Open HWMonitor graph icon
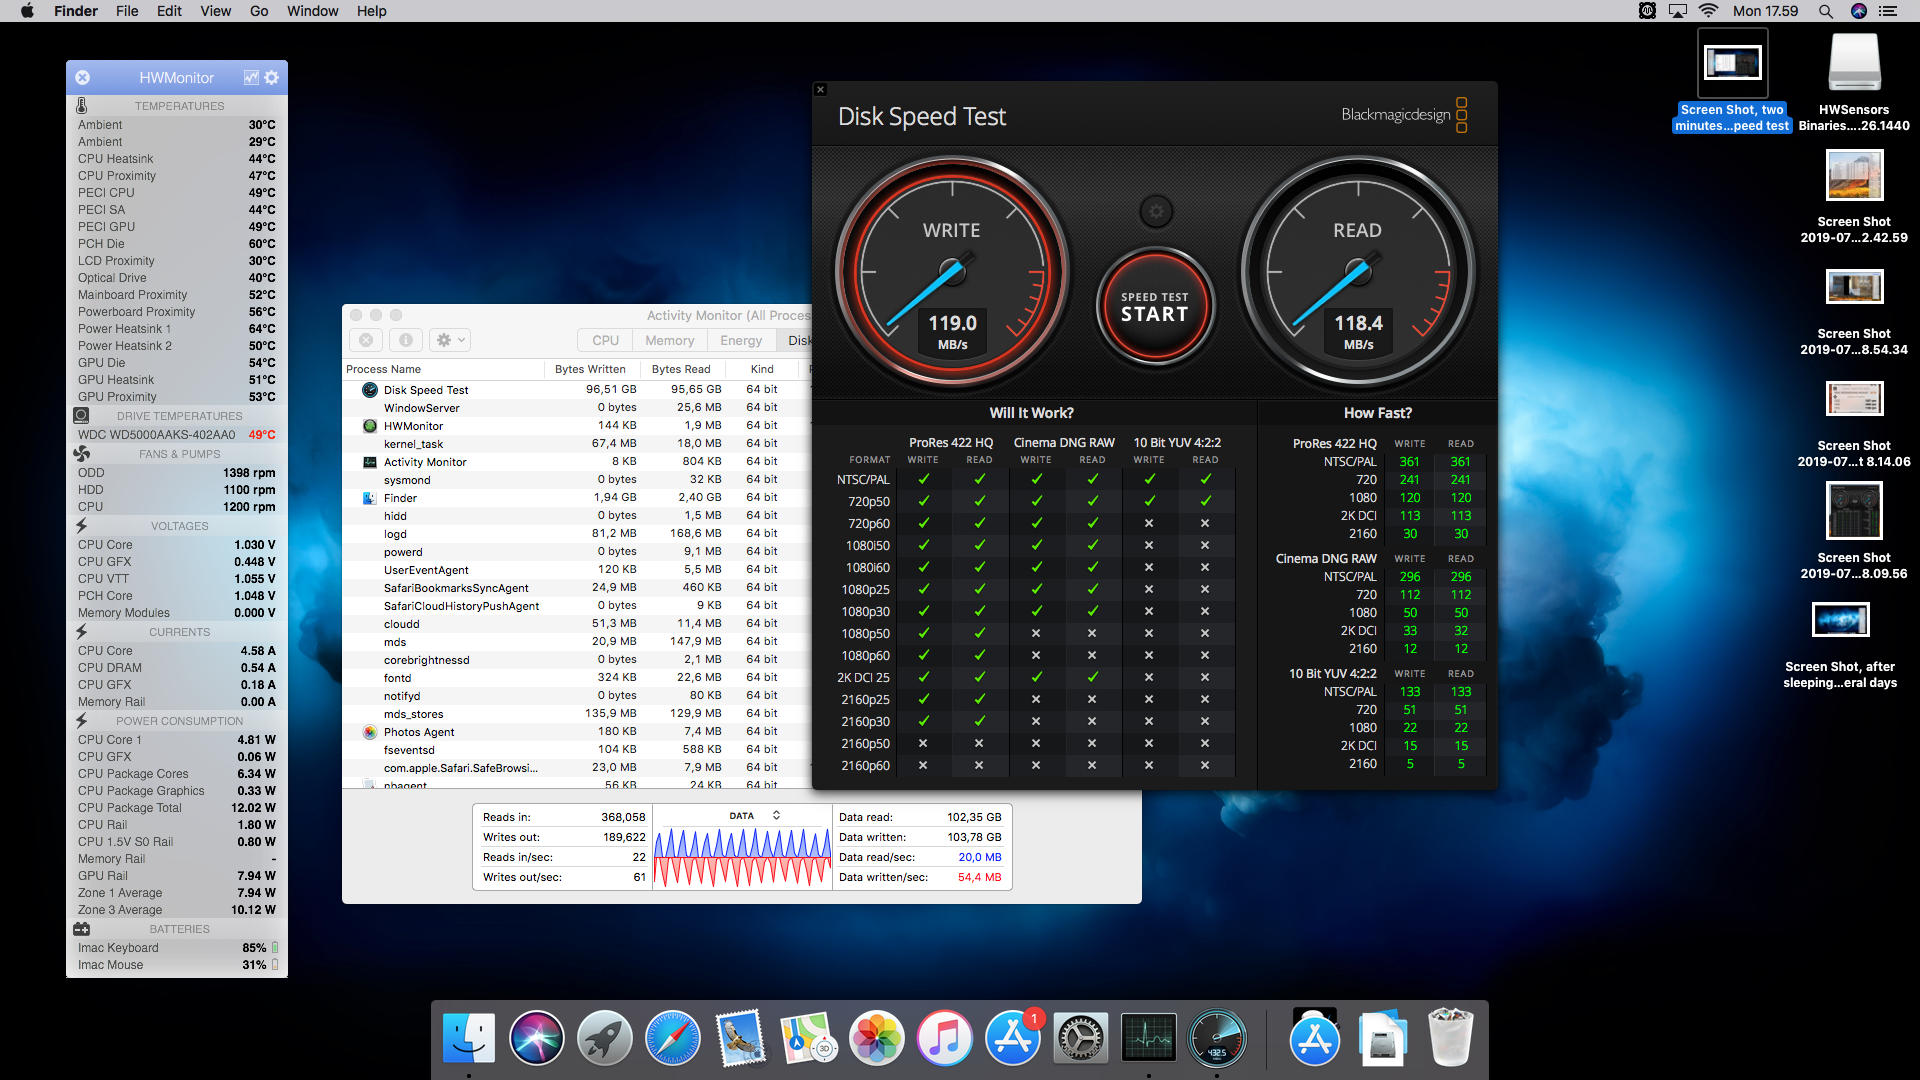This screenshot has width=1920, height=1080. pyautogui.click(x=251, y=78)
